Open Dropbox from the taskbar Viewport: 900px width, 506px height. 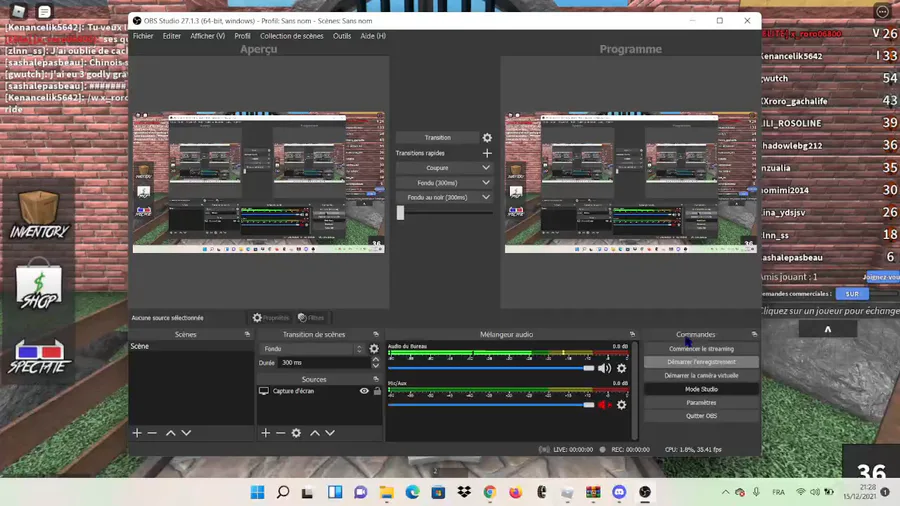point(464,492)
